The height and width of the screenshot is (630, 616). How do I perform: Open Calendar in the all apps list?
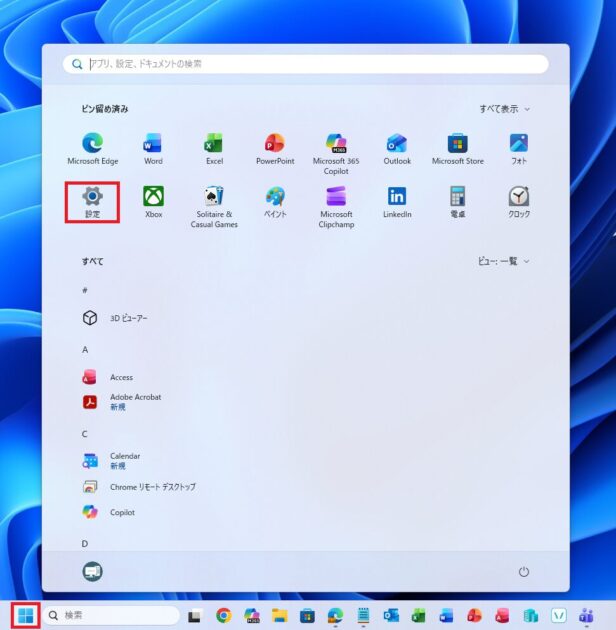(x=111, y=461)
